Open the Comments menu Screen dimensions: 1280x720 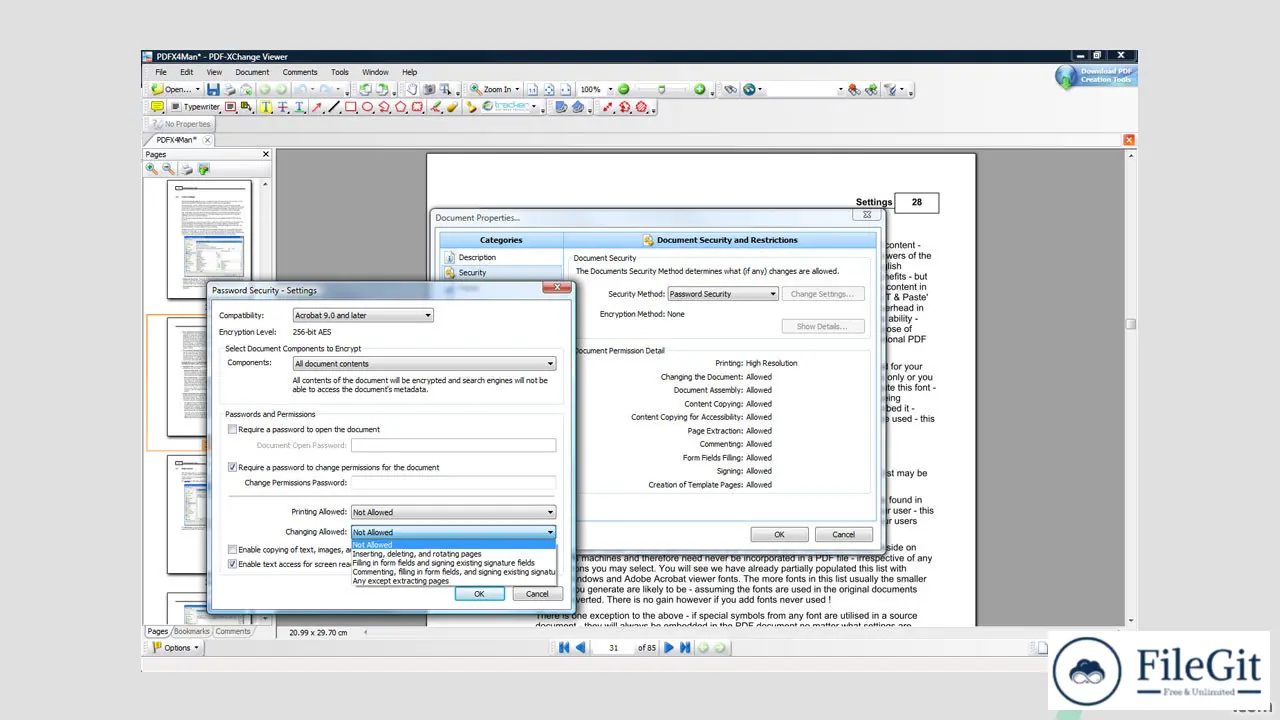point(300,72)
